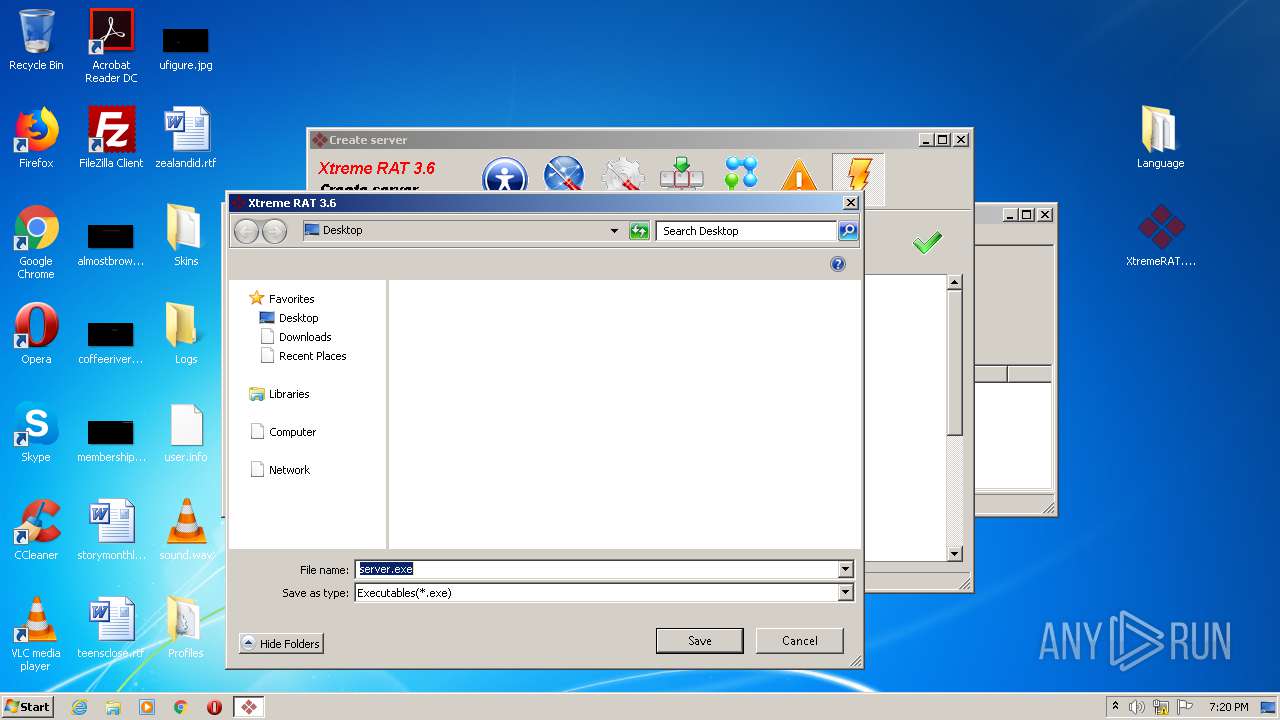Select the XtremeRAT executable desktop icon
The image size is (1280, 720).
[x=1161, y=236]
